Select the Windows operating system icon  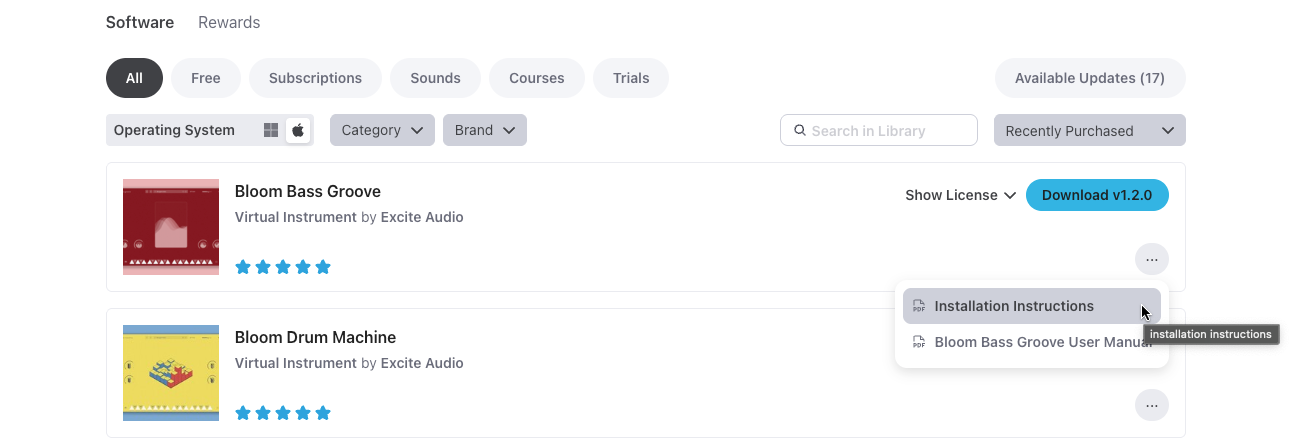pyautogui.click(x=271, y=130)
